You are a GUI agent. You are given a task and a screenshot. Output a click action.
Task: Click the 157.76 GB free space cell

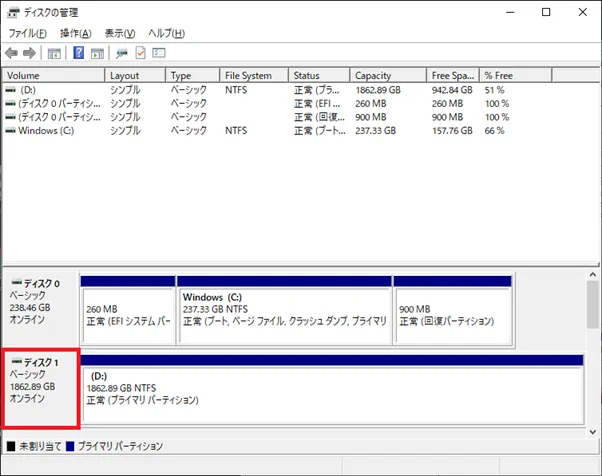tap(452, 131)
